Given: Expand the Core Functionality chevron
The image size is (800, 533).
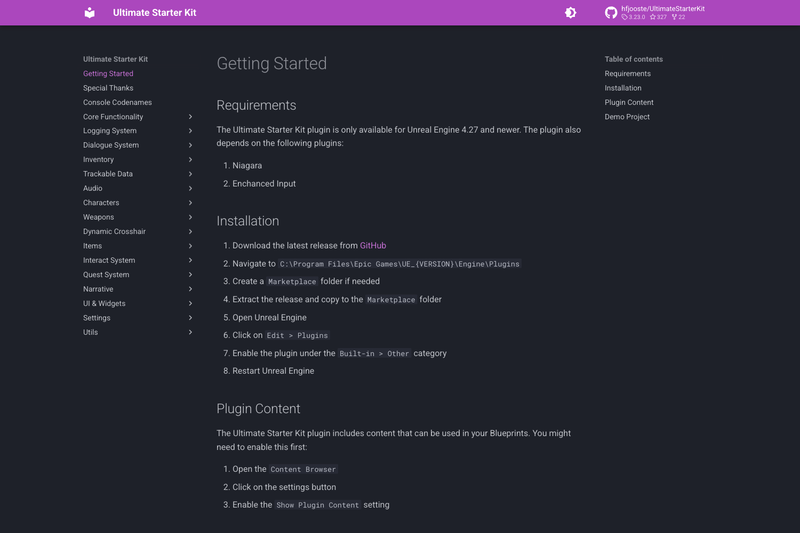Looking at the screenshot, I should click(x=190, y=117).
